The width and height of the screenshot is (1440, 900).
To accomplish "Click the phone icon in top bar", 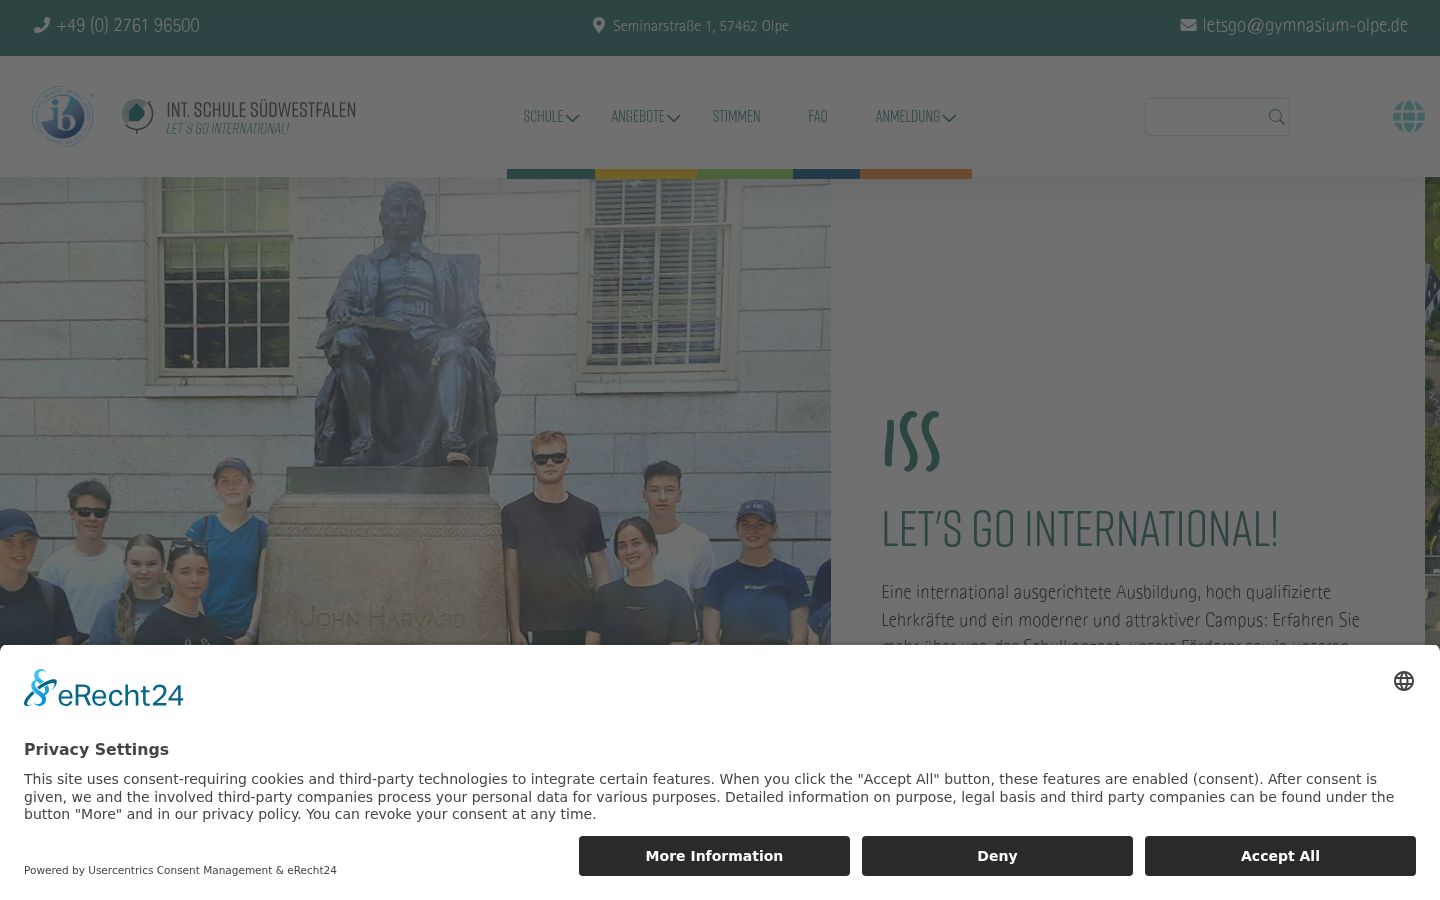I will (42, 26).
